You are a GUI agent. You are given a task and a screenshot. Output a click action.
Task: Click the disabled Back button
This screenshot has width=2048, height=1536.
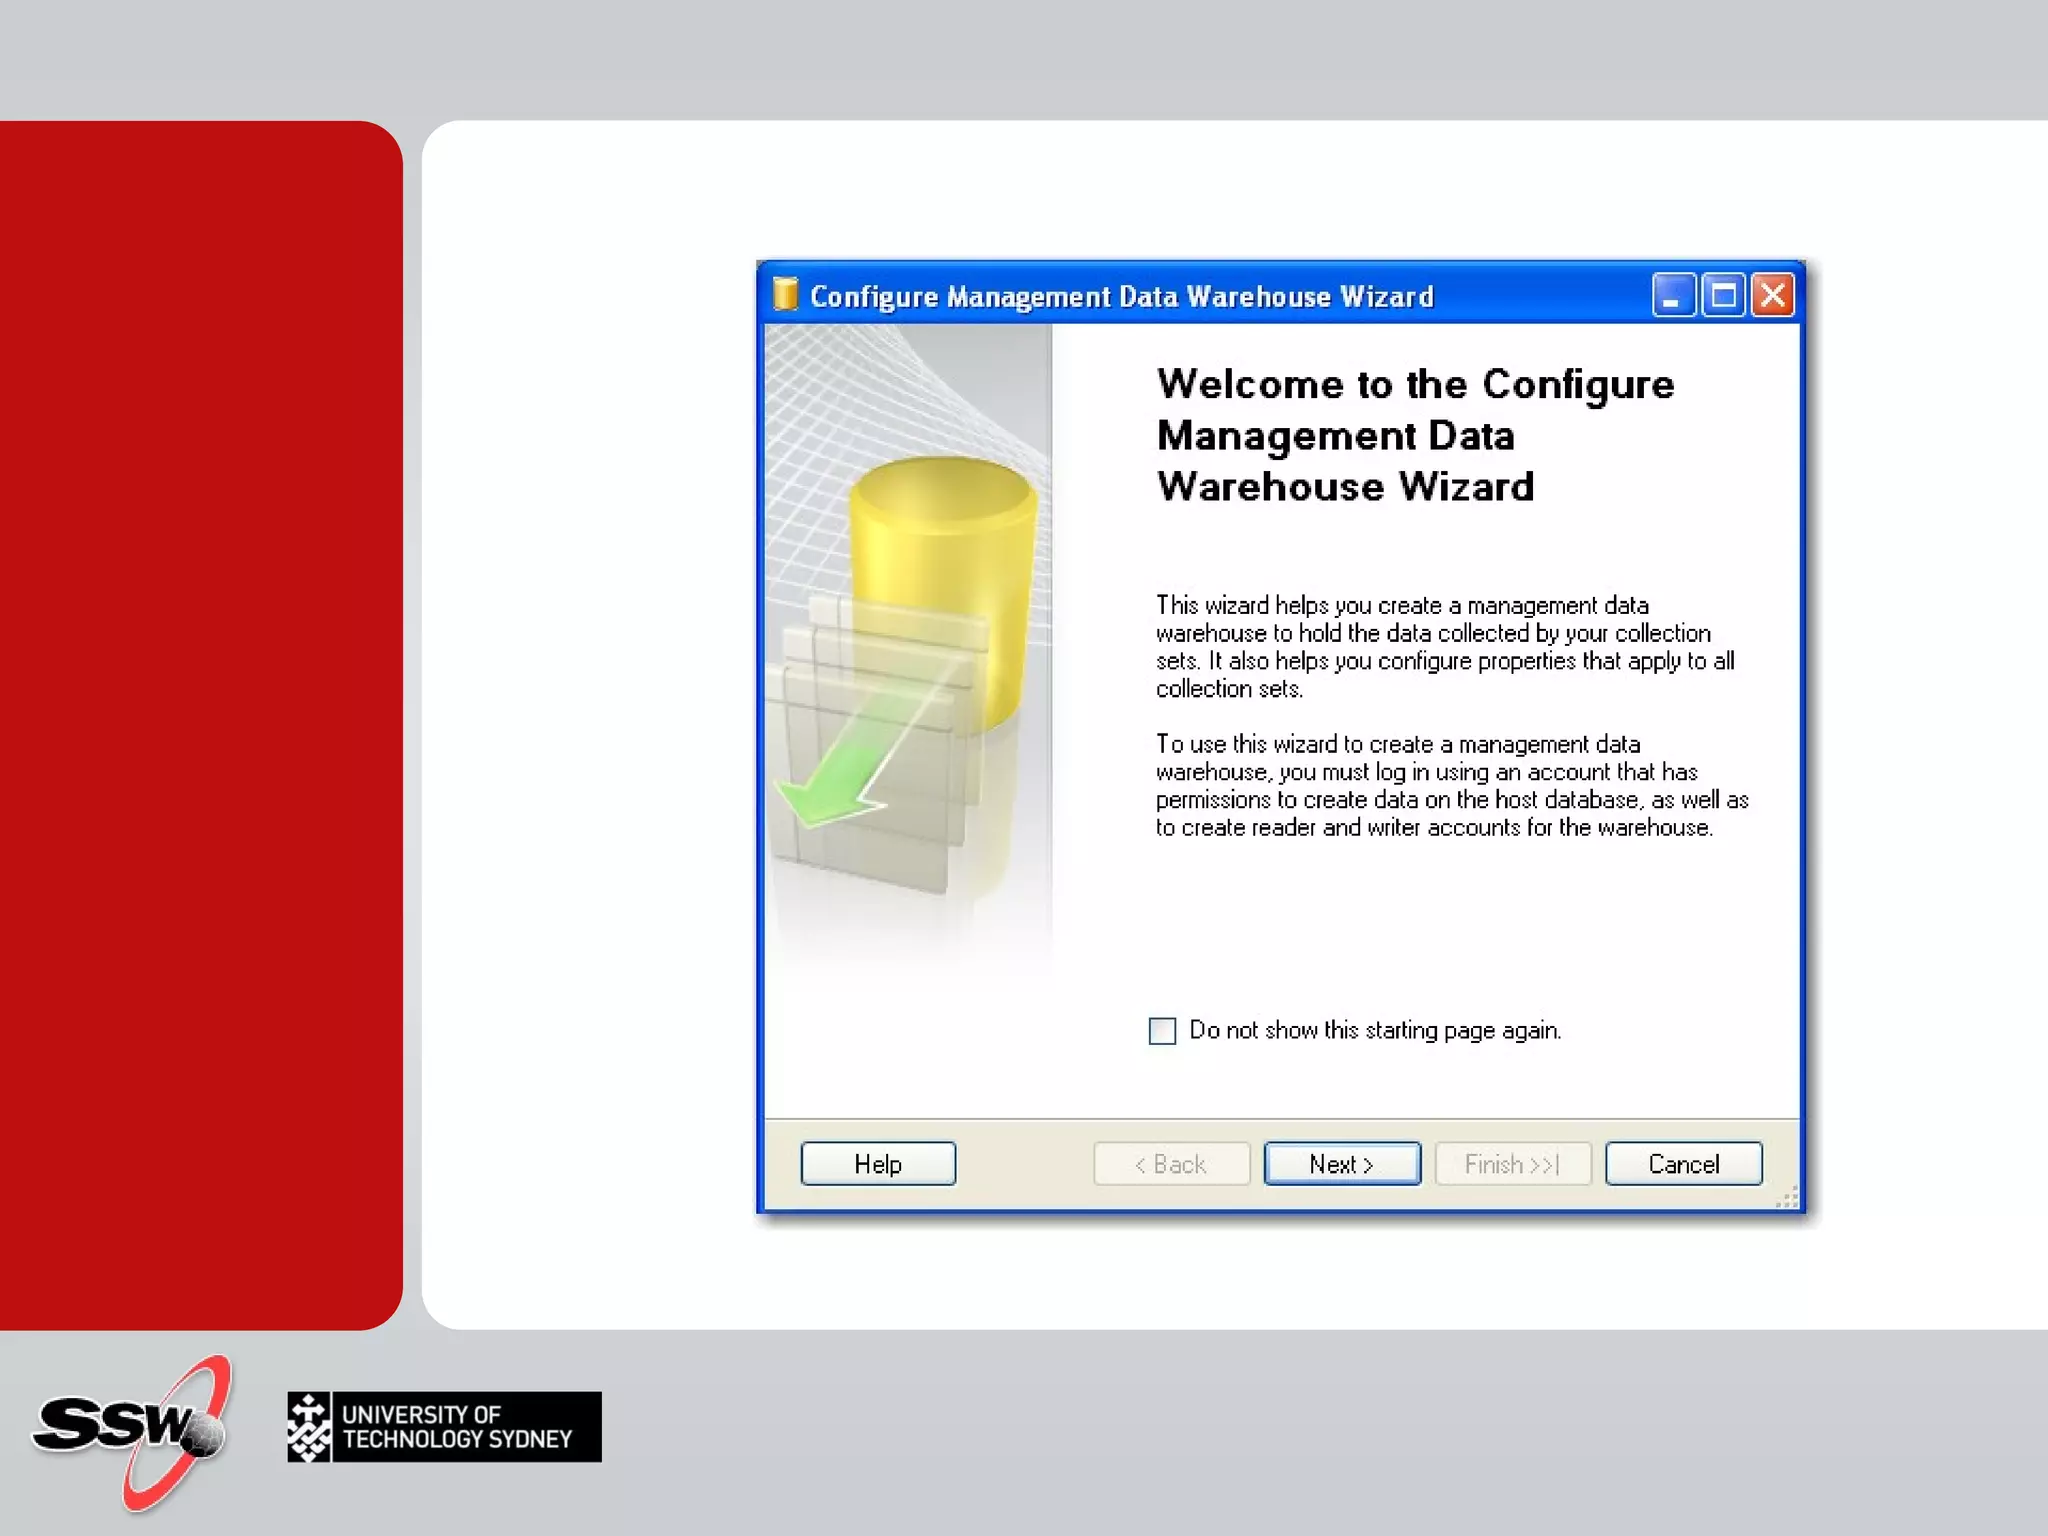(1171, 1164)
